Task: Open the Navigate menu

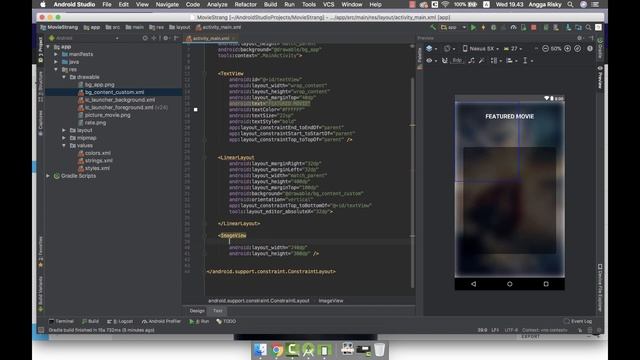Action: 167,4
